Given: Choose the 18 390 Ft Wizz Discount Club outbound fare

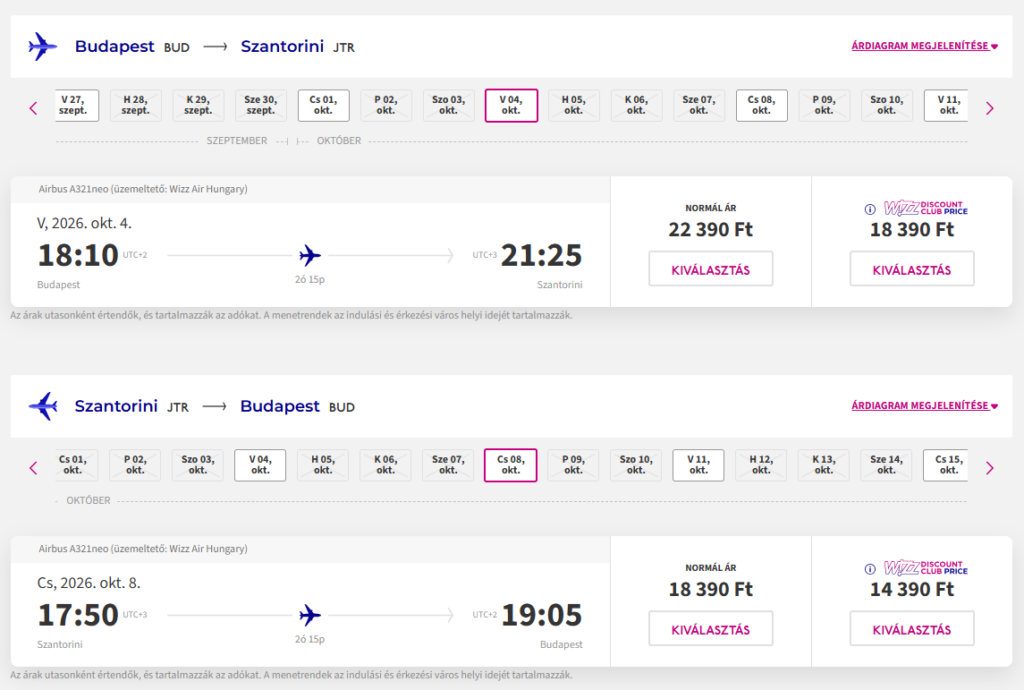Looking at the screenshot, I should coord(911,269).
